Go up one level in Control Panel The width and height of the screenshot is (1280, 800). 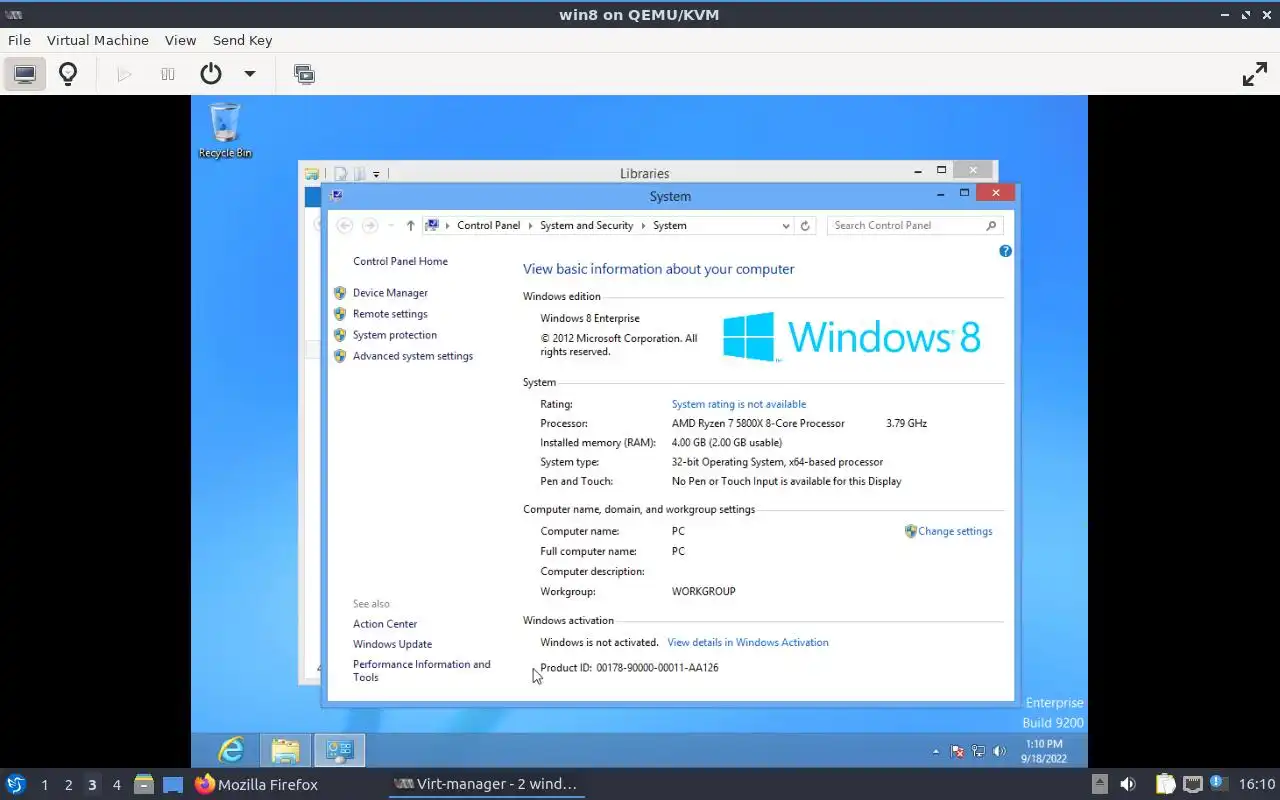(410, 226)
